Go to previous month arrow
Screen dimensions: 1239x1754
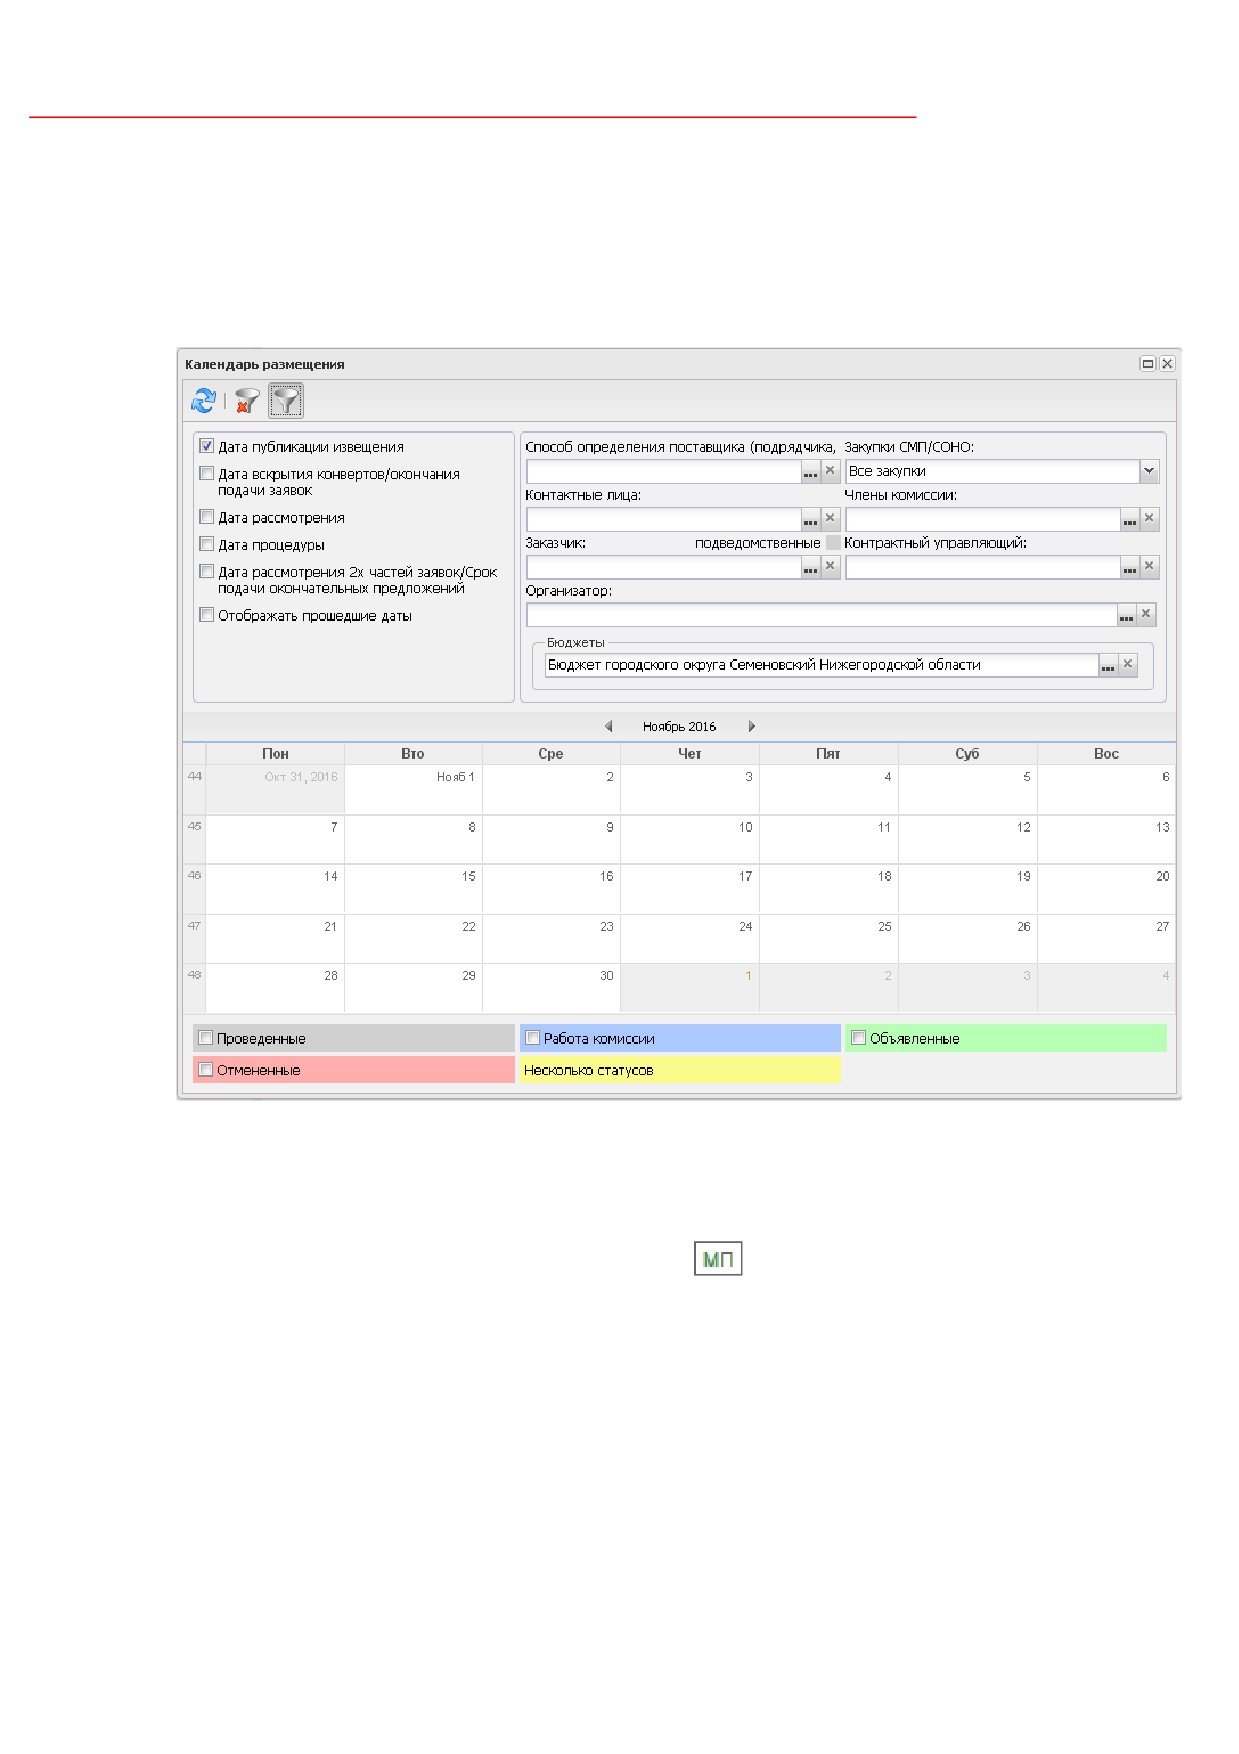(x=609, y=726)
